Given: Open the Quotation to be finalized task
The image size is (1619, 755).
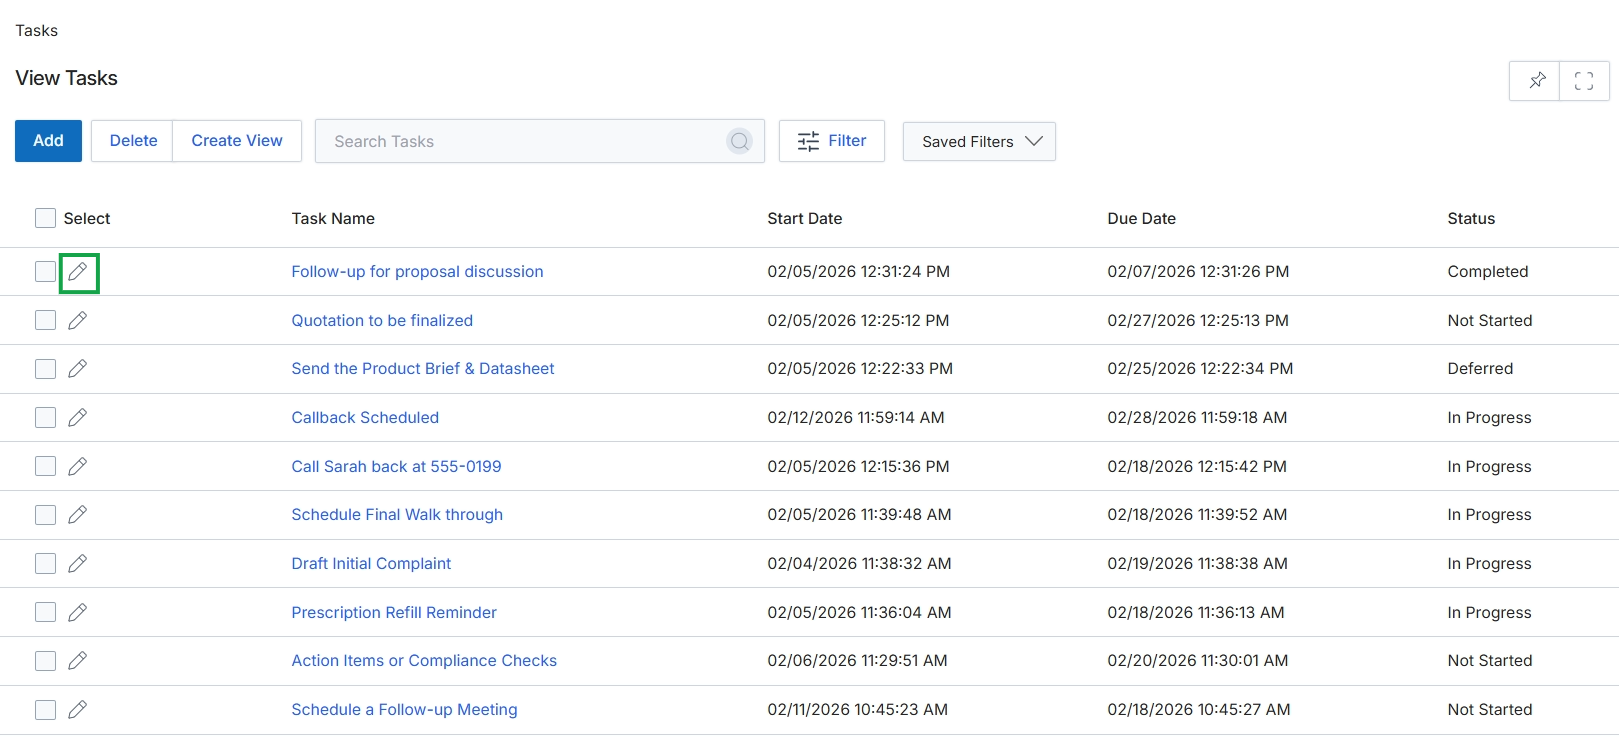Looking at the screenshot, I should pos(382,320).
